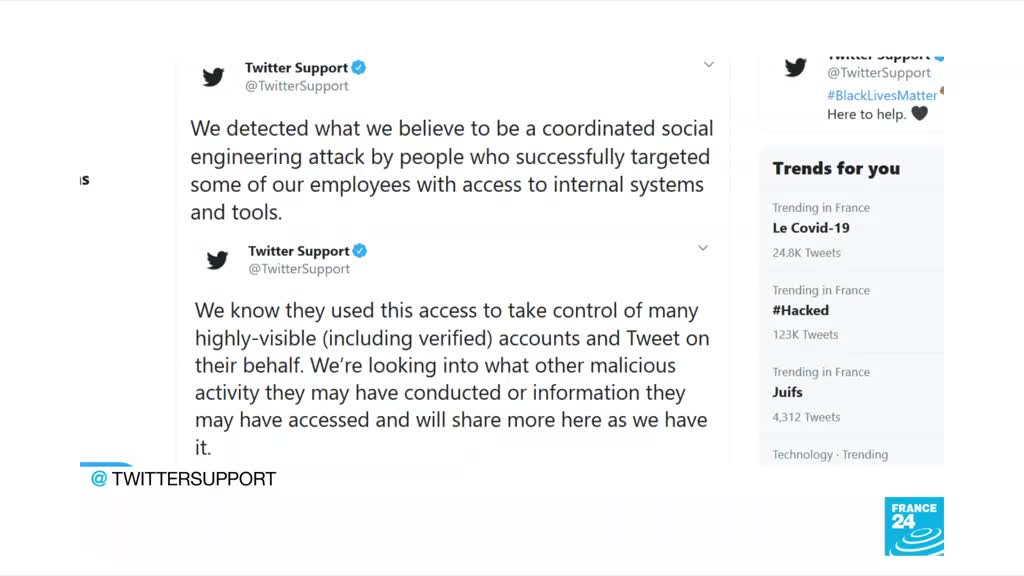
Task: Open Twitter Support name on first tweet
Action: [x=296, y=68]
